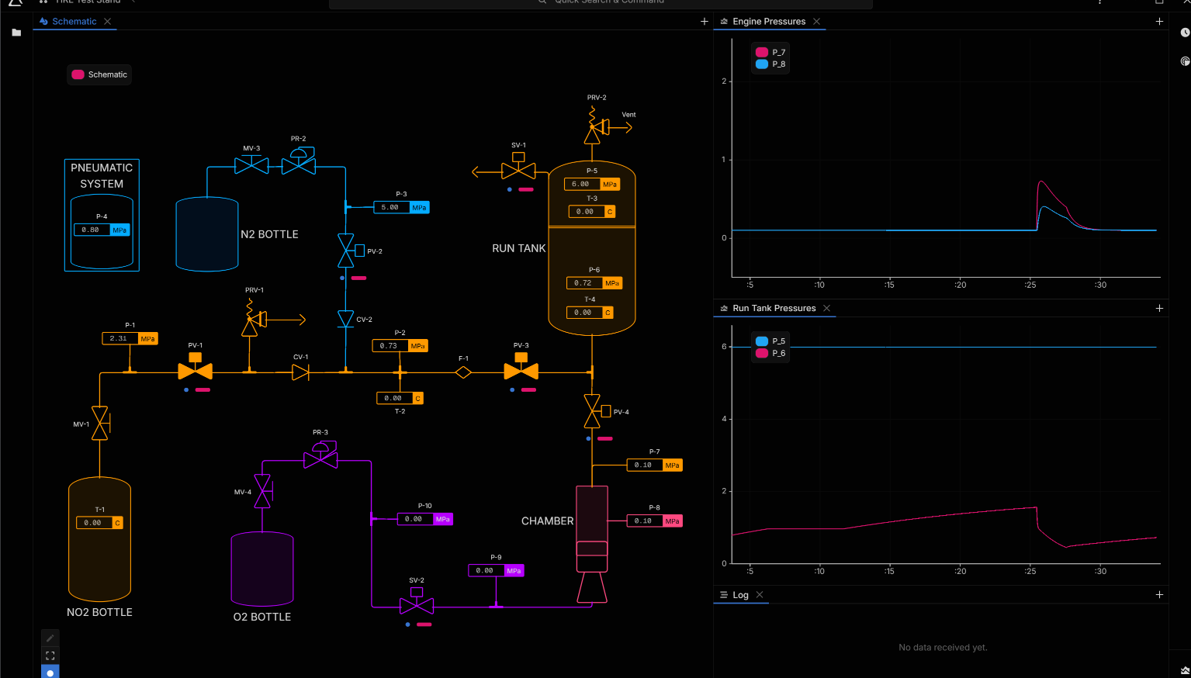Switch to the Schematic tab
1191x678 pixels.
click(74, 21)
